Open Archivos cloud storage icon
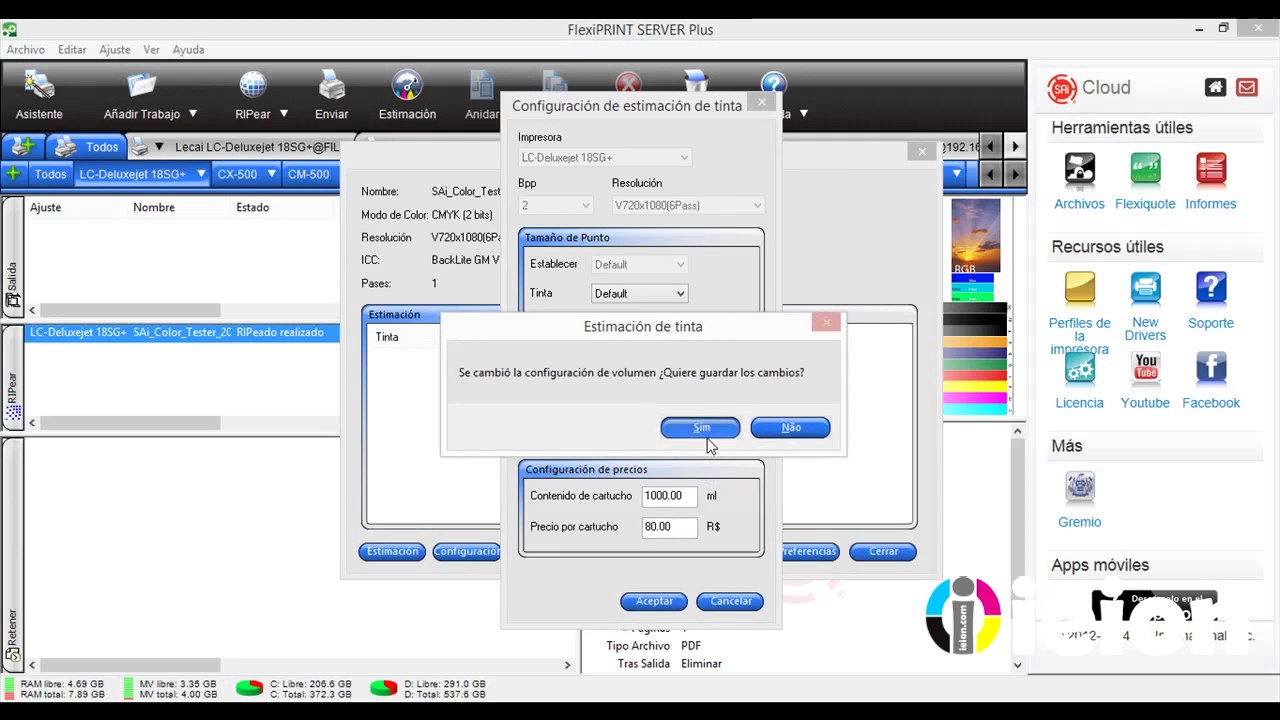 [1079, 168]
